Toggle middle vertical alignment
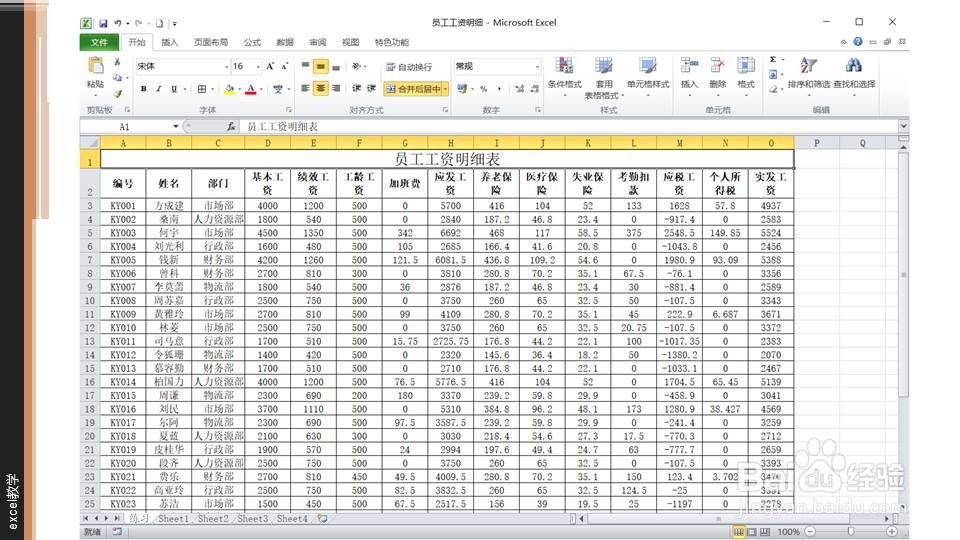The height and width of the screenshot is (540, 960). pyautogui.click(x=321, y=67)
